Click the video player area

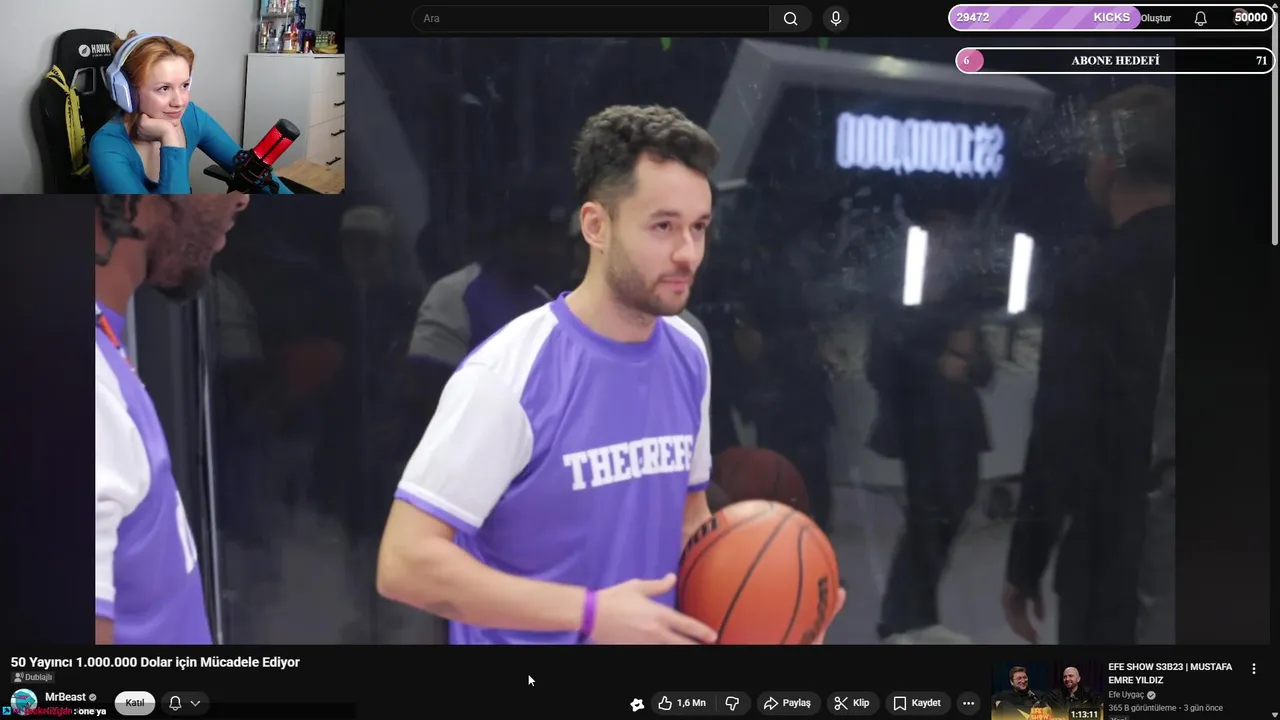634,340
